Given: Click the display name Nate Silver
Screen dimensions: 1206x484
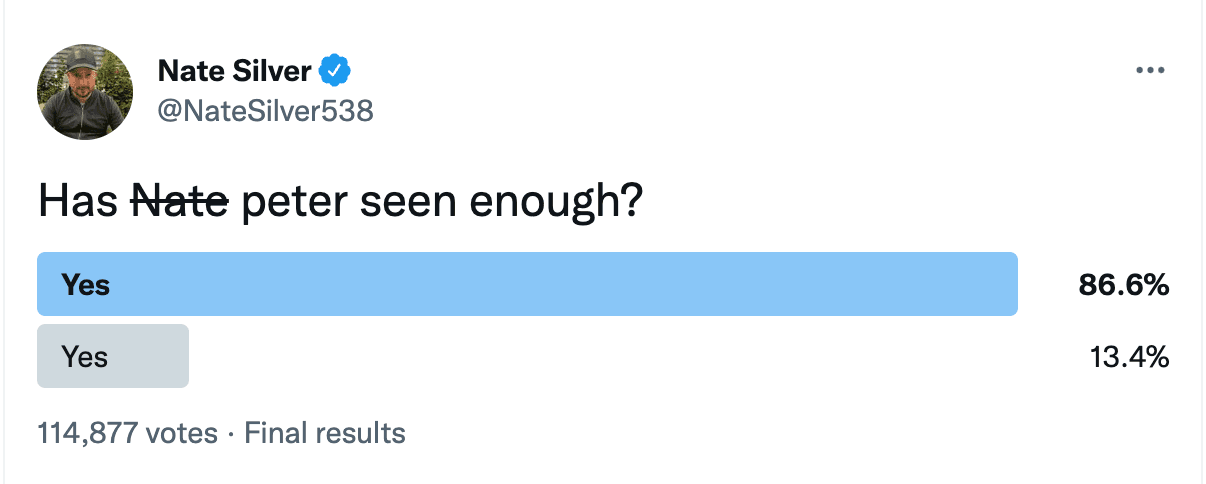Looking at the screenshot, I should click(235, 71).
